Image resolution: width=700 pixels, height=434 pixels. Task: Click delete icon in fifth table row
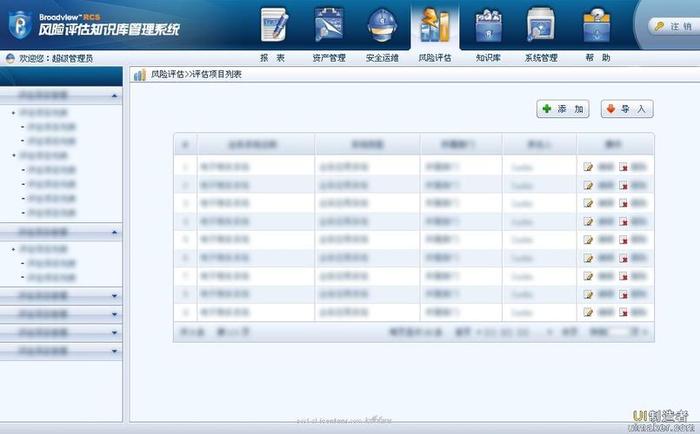pyautogui.click(x=623, y=240)
